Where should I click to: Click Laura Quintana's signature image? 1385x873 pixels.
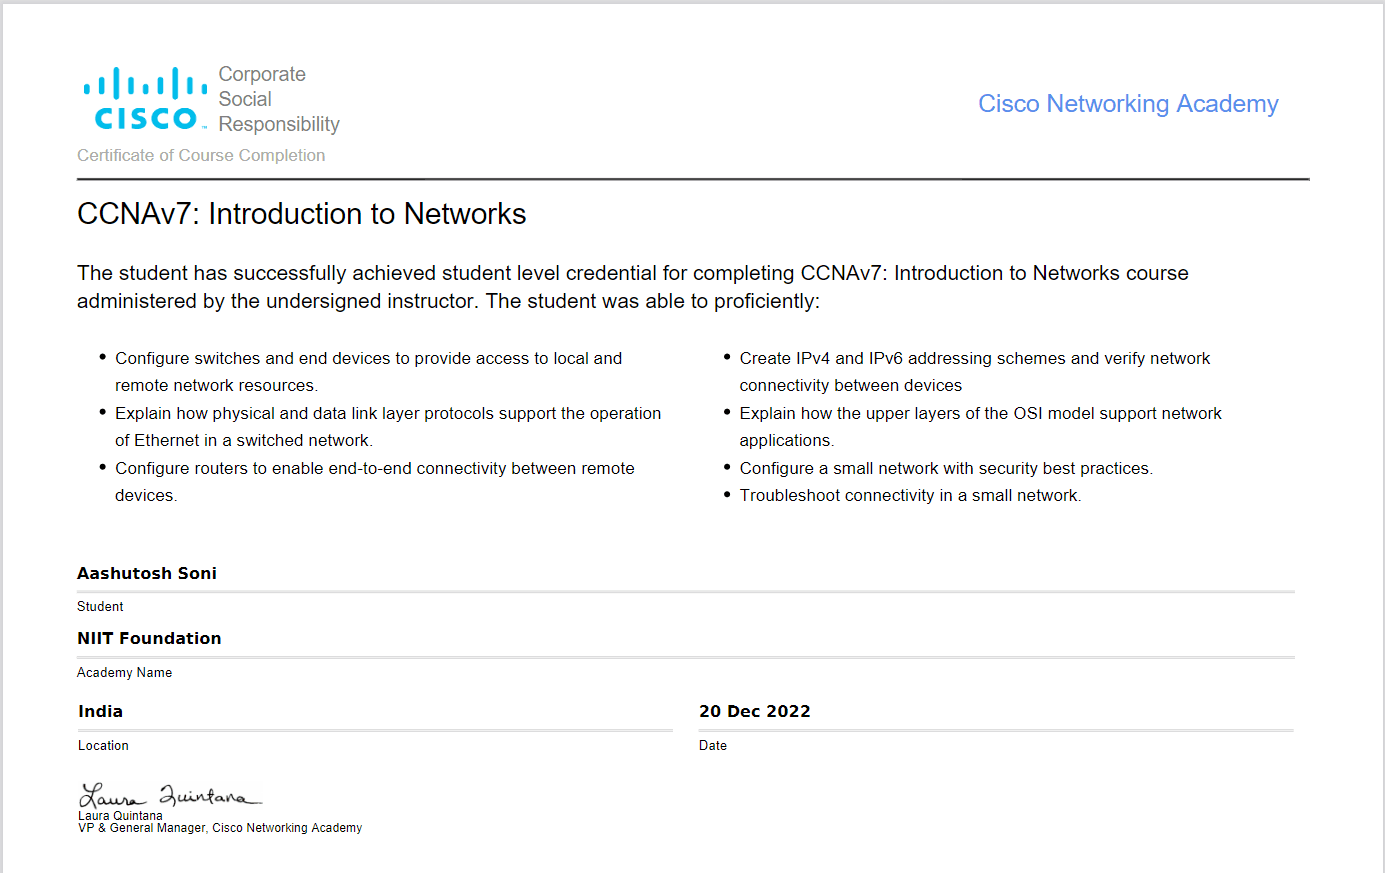pyautogui.click(x=170, y=796)
